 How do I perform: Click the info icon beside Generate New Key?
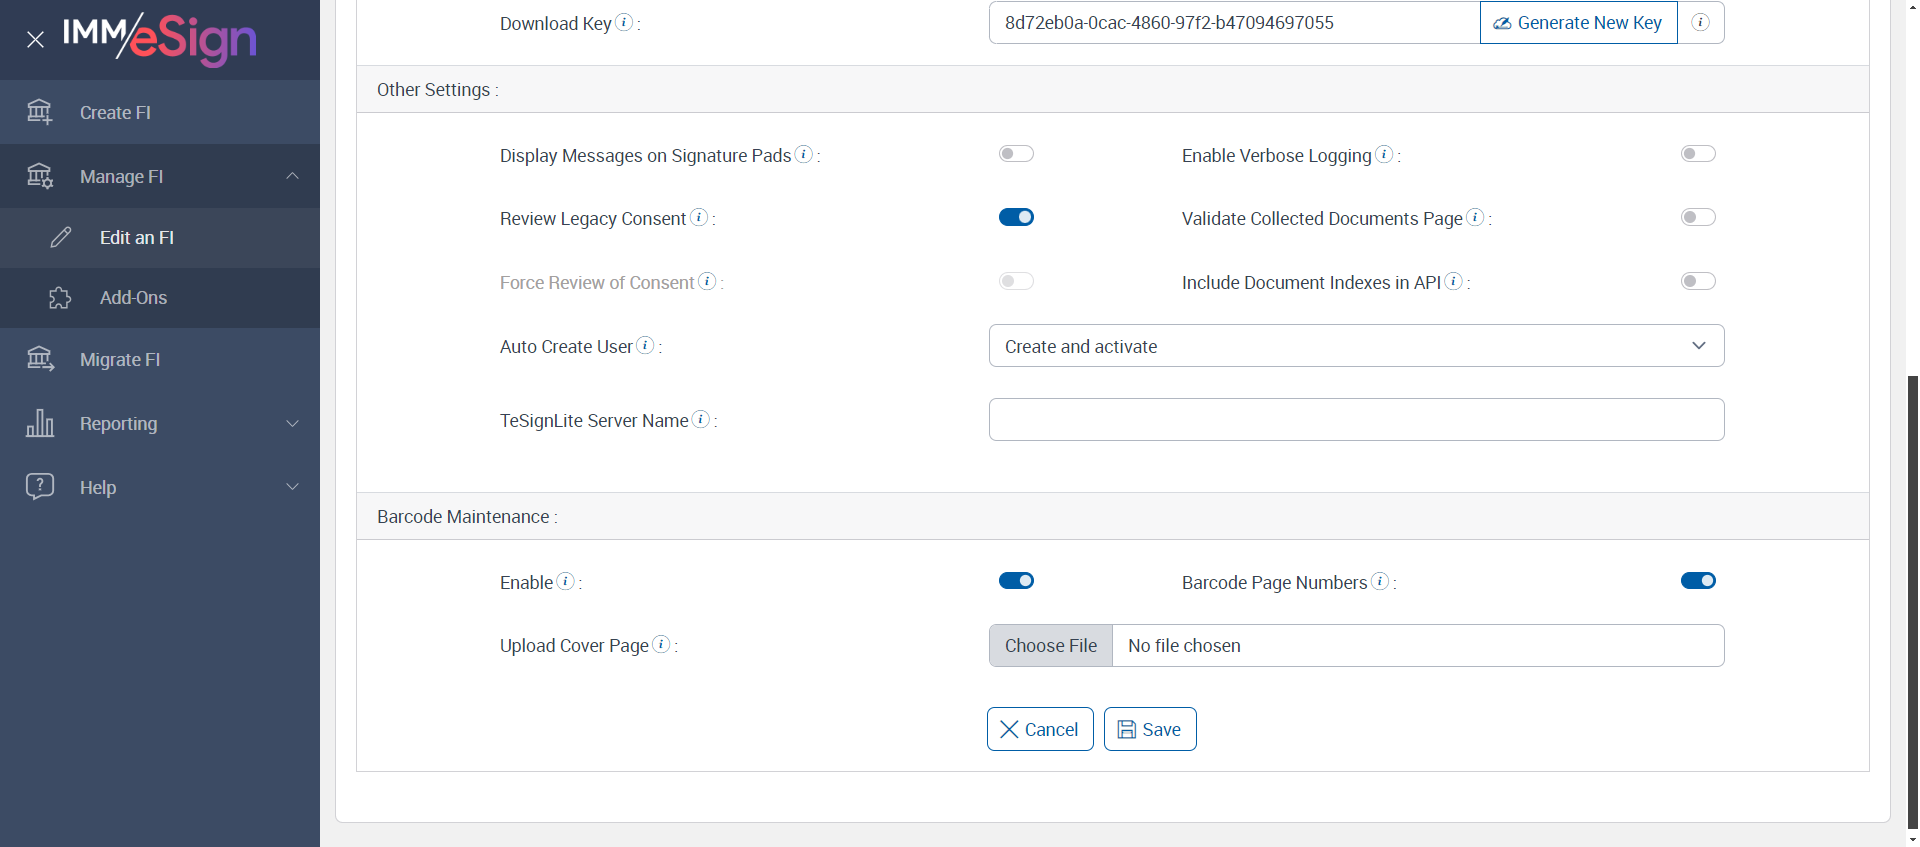point(1700,22)
